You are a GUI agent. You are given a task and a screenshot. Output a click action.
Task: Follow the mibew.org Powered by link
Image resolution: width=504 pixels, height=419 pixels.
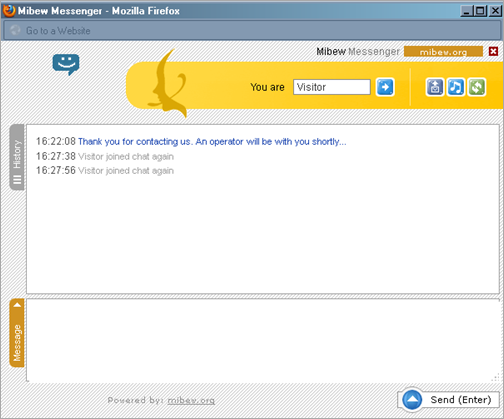coord(191,400)
